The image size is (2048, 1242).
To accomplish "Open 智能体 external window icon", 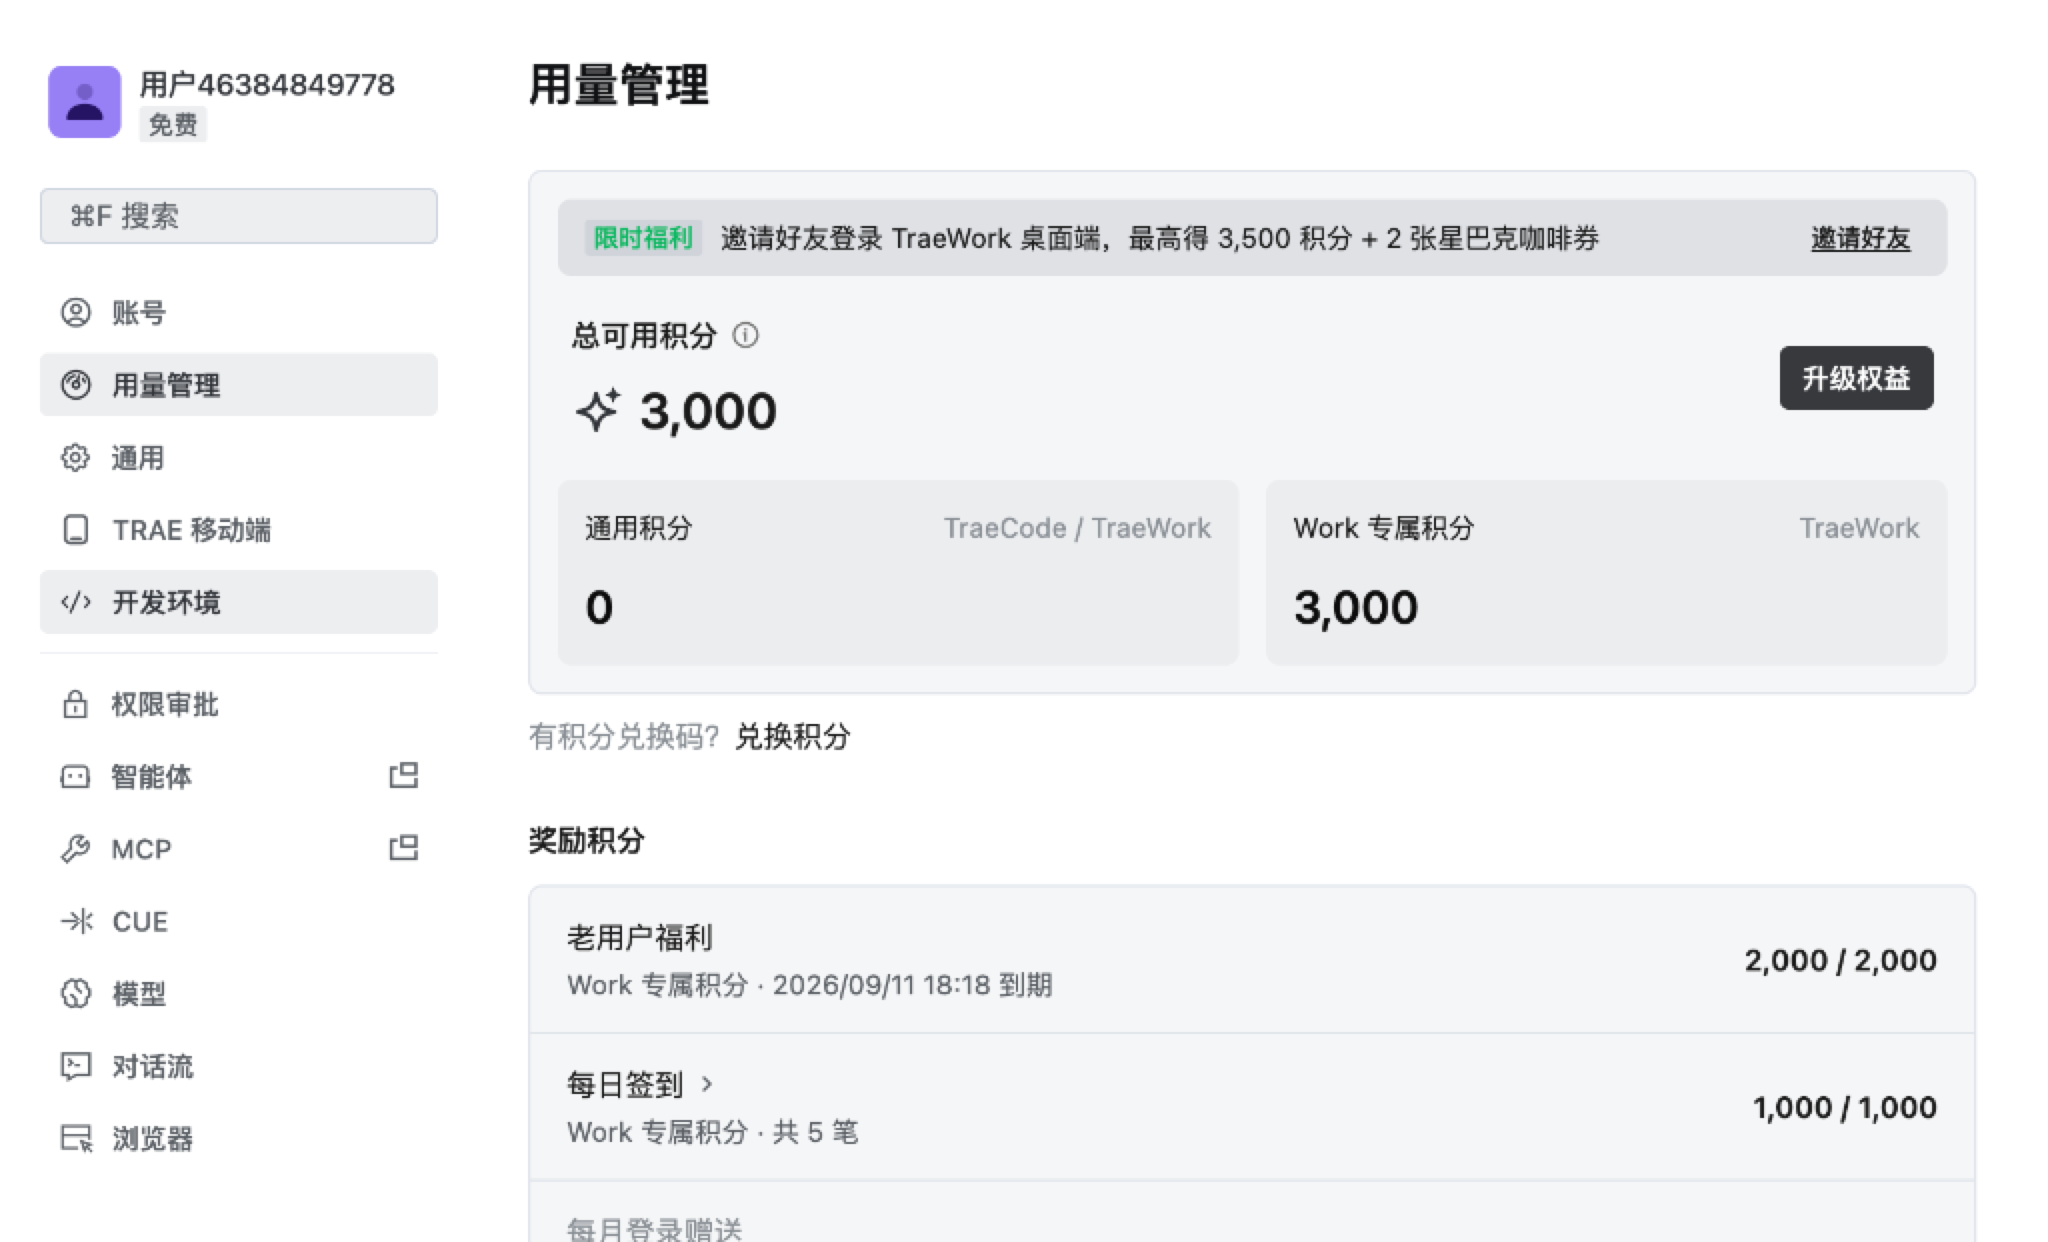I will pyautogui.click(x=404, y=775).
